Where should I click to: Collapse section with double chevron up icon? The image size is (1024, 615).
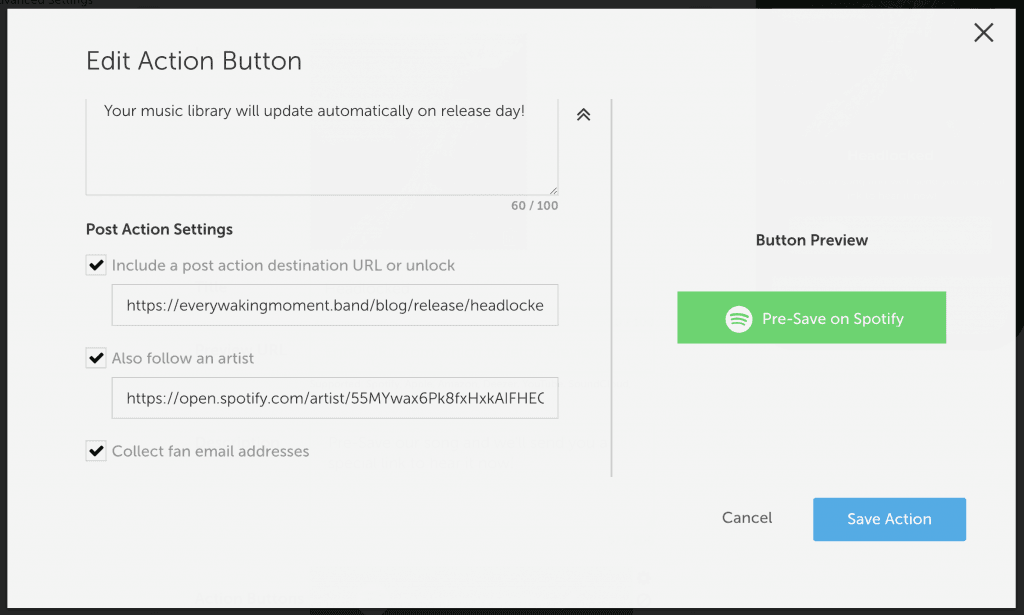[x=583, y=115]
